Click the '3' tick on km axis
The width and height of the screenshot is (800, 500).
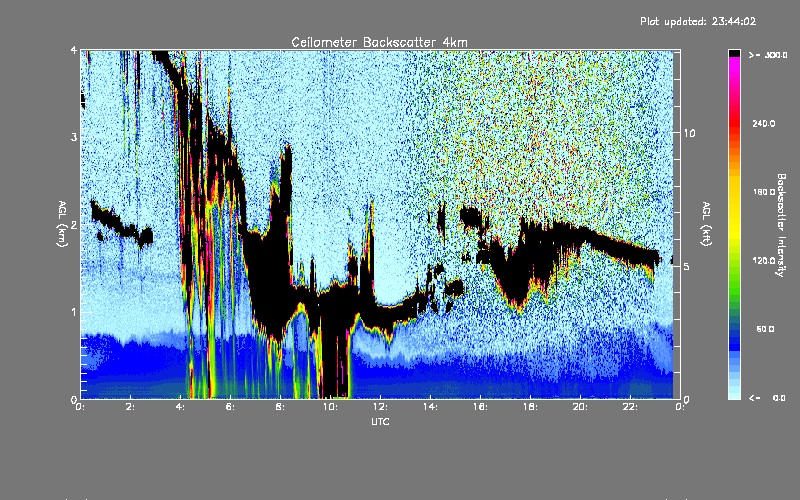pyautogui.click(x=73, y=137)
